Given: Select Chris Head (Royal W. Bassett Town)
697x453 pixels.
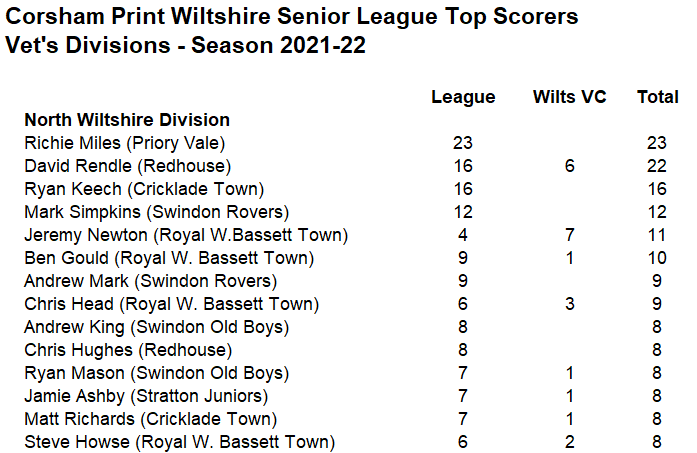Looking at the screenshot, I should click(172, 305).
